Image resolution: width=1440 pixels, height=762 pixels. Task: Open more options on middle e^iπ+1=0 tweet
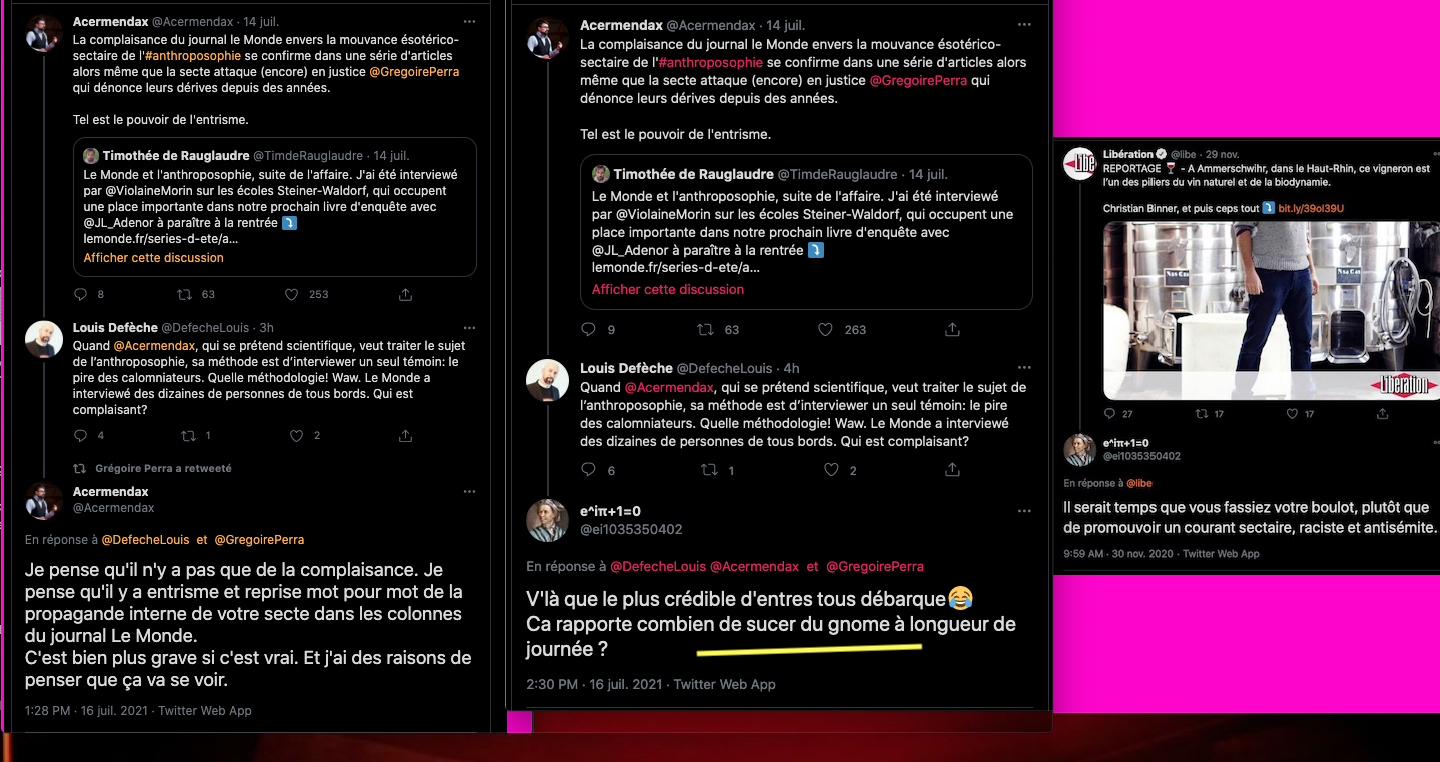pos(1023,510)
